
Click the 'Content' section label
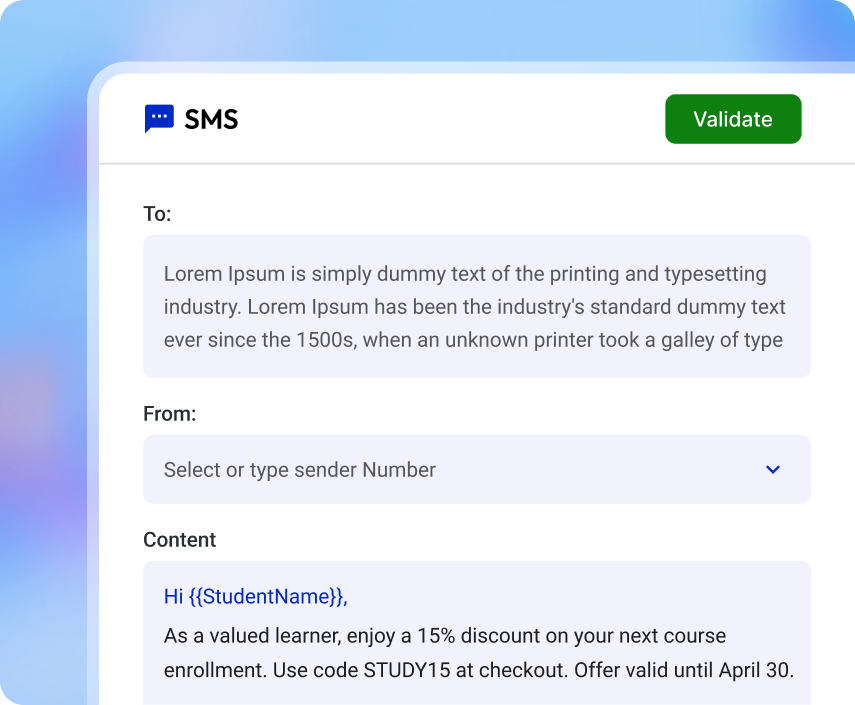coord(180,539)
